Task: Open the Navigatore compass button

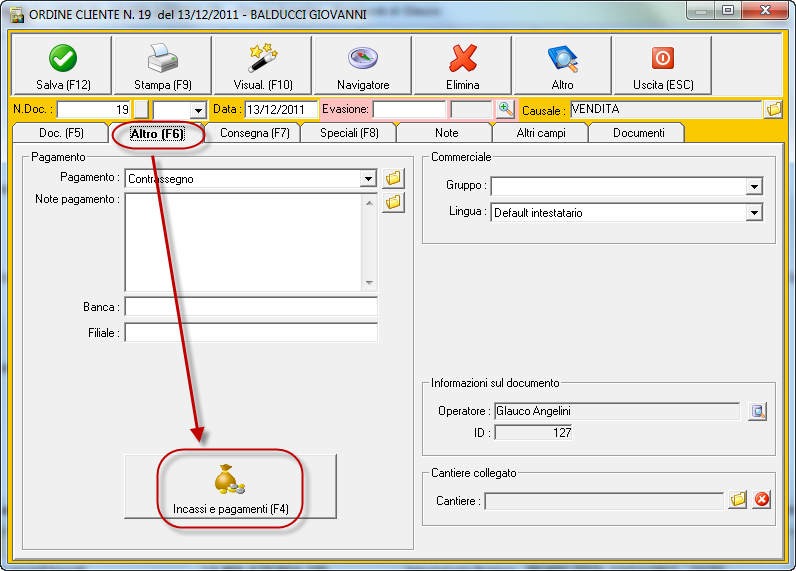Action: [362, 65]
